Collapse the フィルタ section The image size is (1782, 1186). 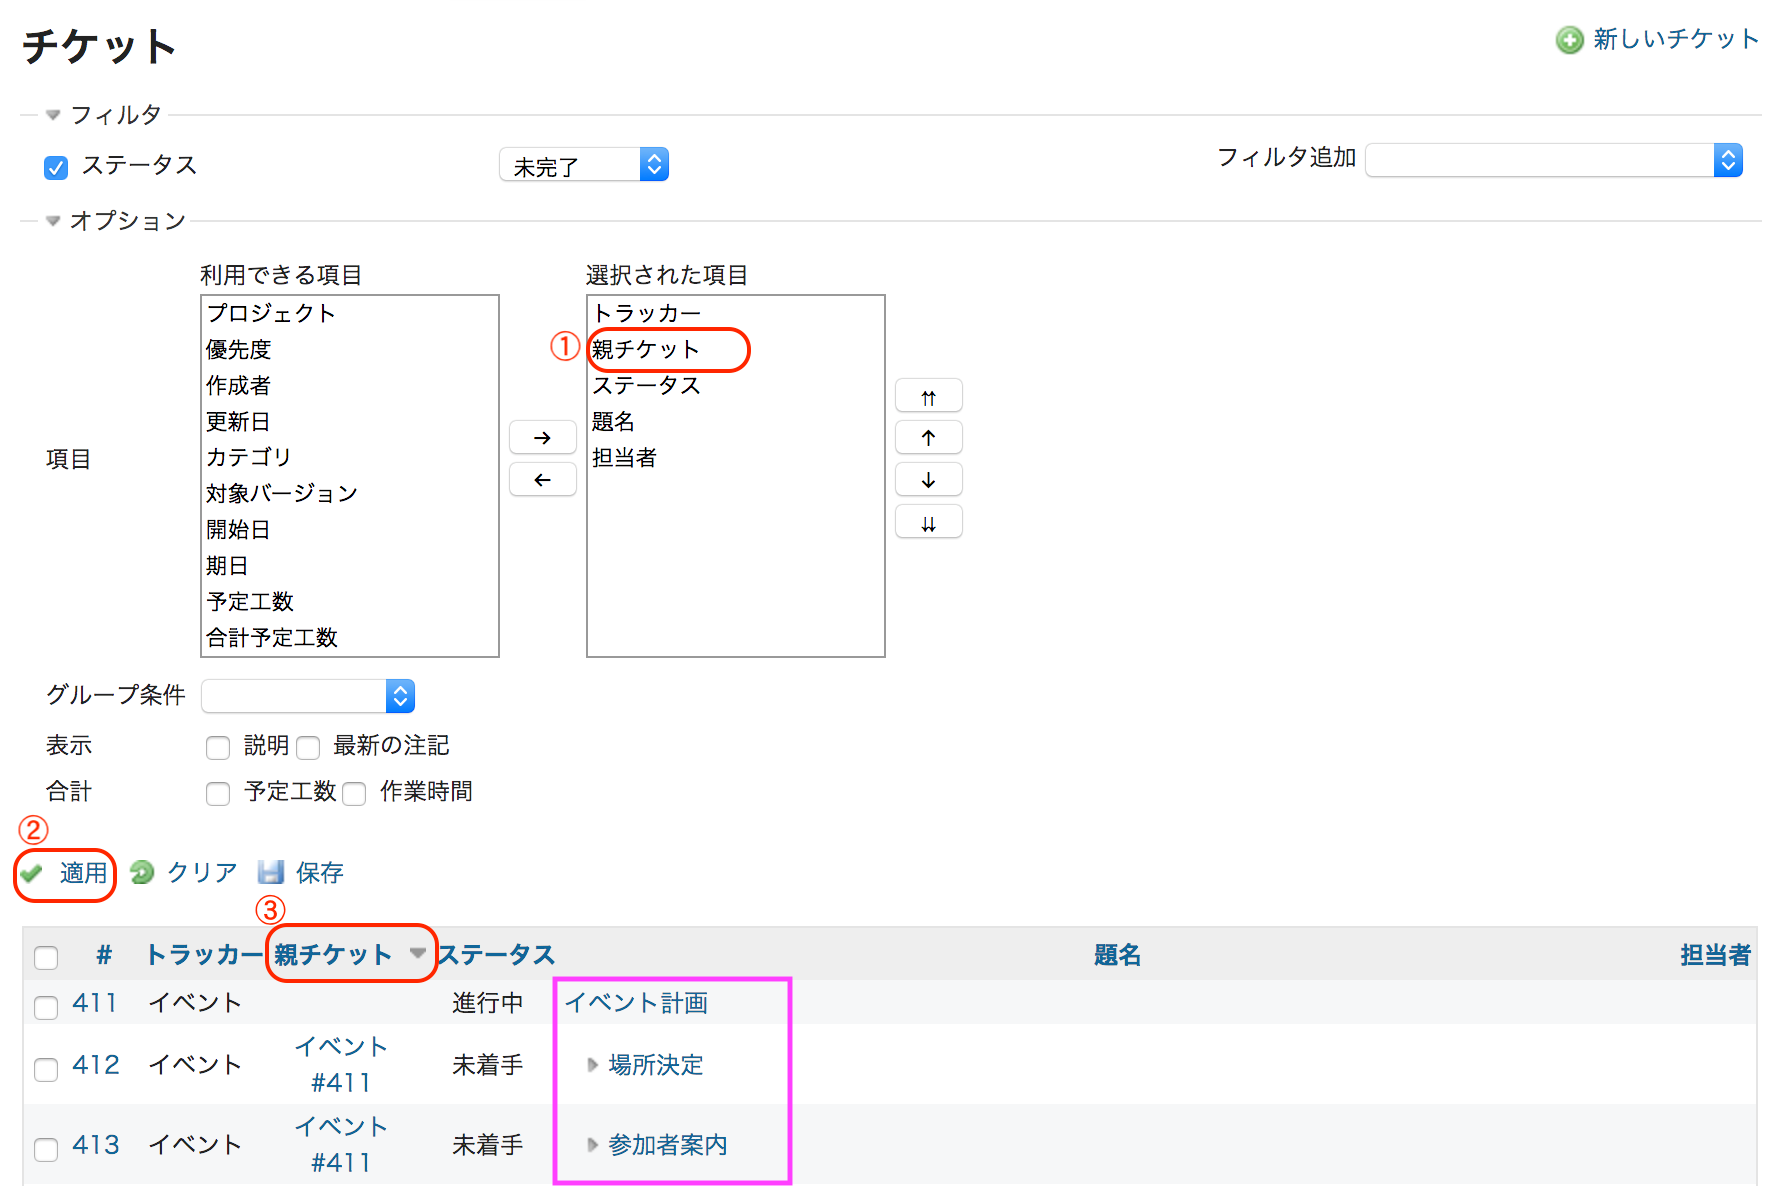104,115
